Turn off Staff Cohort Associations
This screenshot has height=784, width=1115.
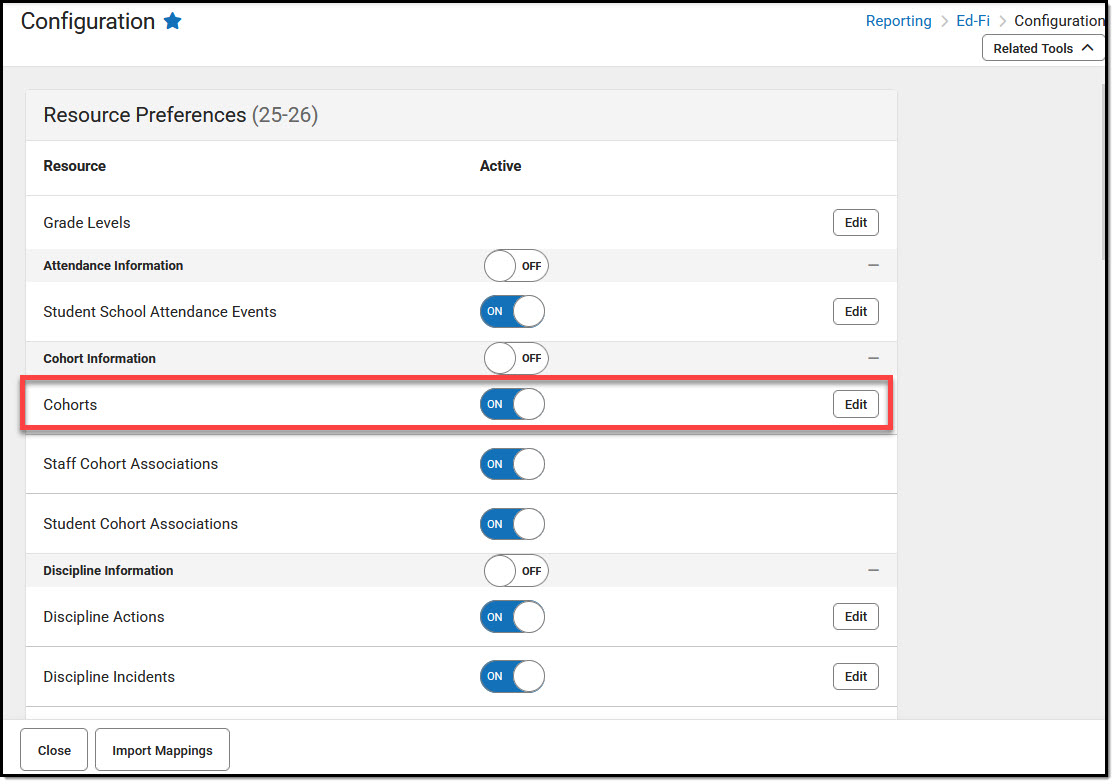coord(512,464)
